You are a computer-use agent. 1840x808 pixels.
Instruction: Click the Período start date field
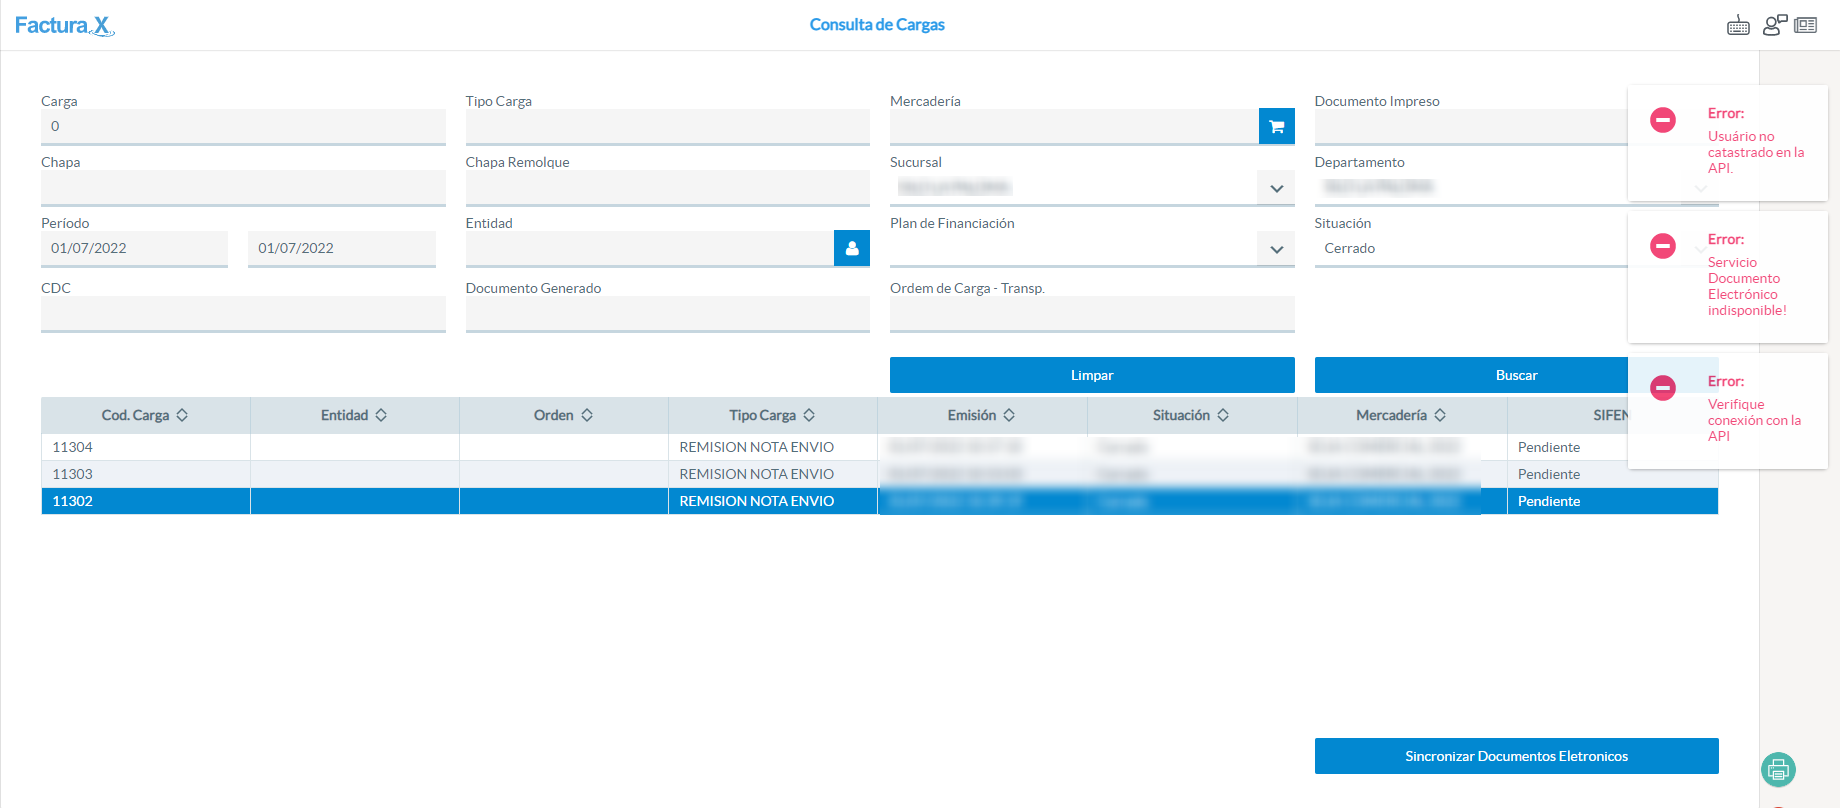[x=134, y=248]
